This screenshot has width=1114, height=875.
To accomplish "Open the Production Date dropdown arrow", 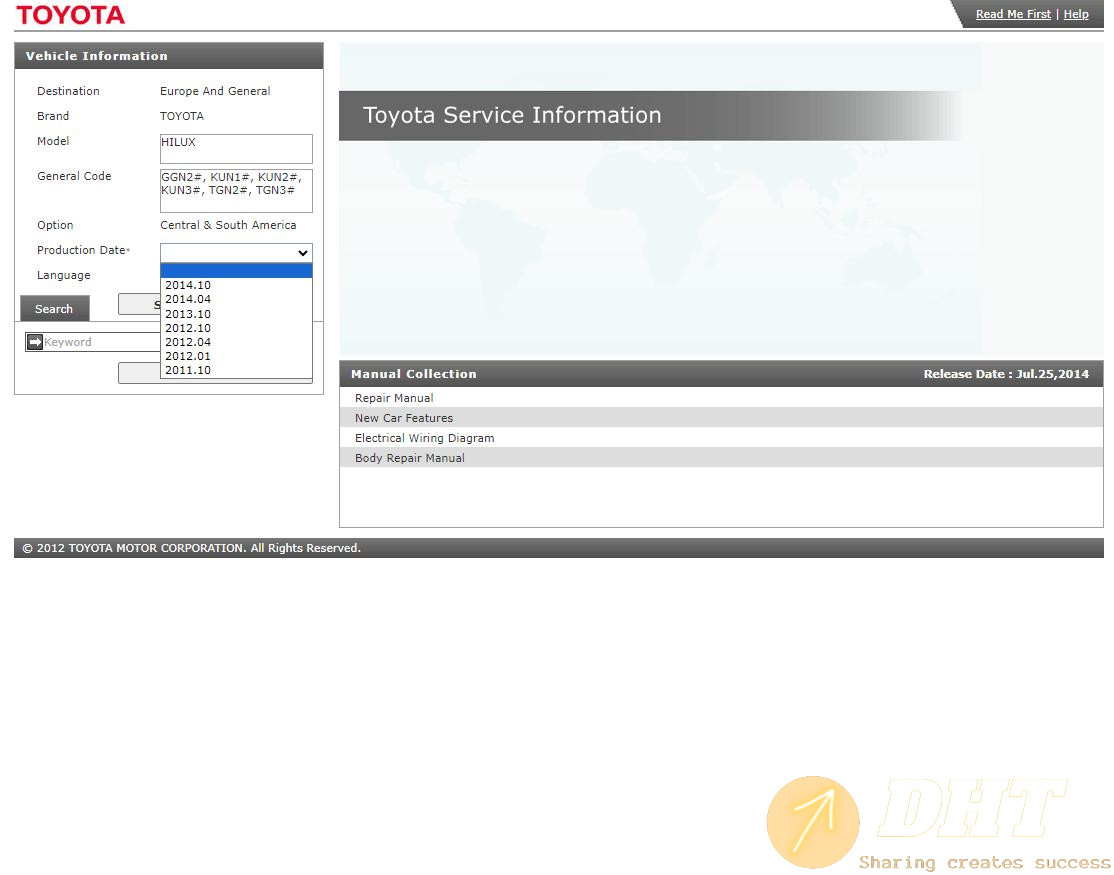I will tap(303, 253).
